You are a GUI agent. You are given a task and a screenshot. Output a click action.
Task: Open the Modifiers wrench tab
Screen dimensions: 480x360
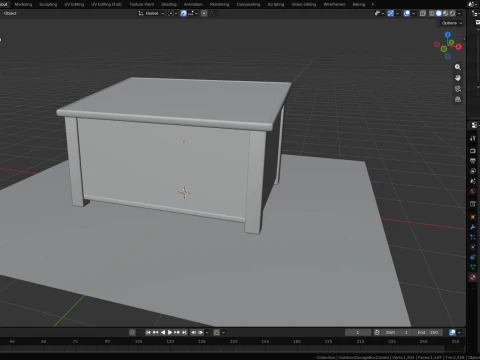coord(473,227)
